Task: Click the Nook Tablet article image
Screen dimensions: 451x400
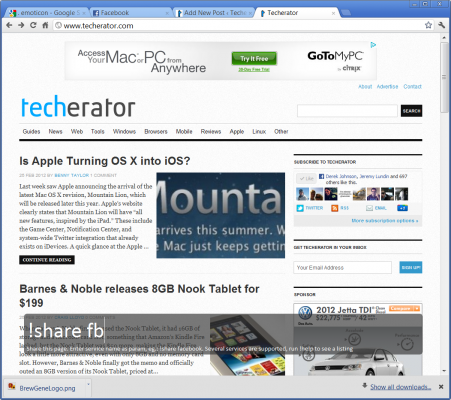Action: tap(247, 345)
